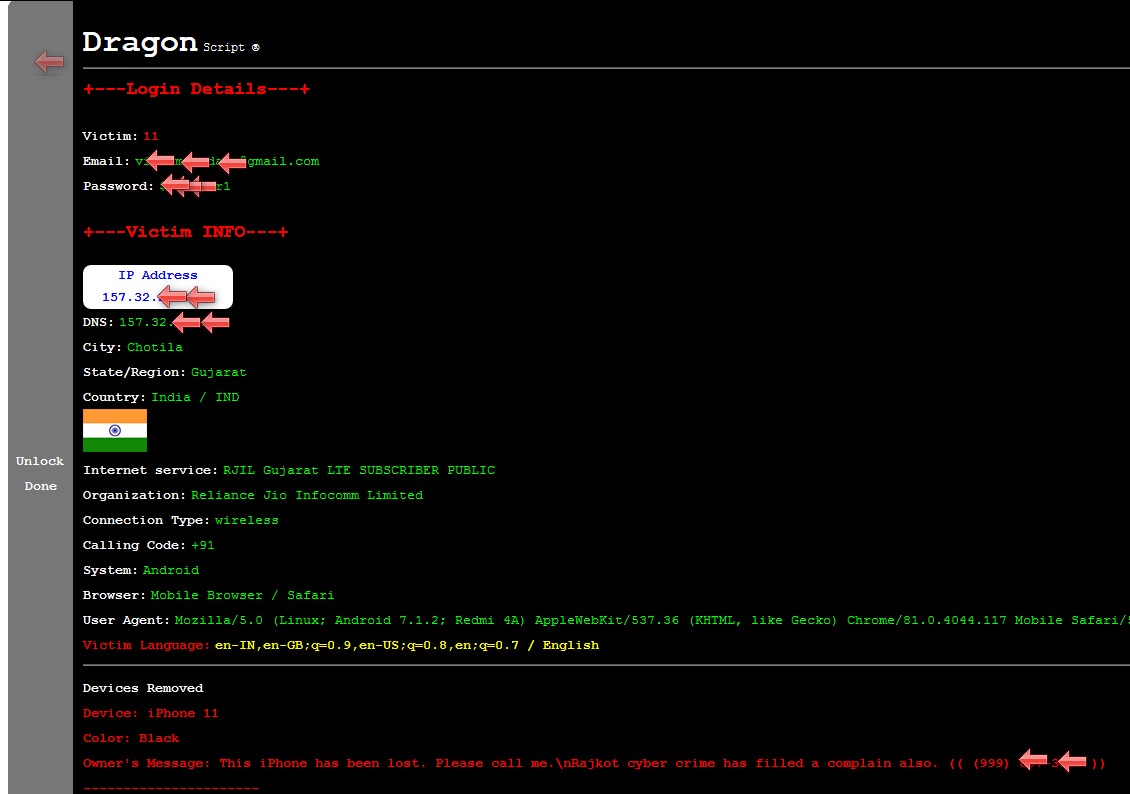Click the "+---Login Details---+" heading

pos(196,89)
